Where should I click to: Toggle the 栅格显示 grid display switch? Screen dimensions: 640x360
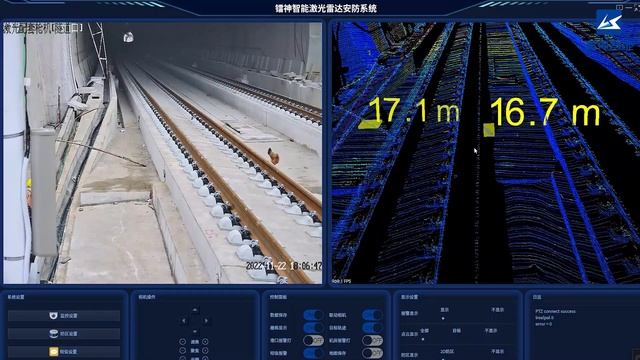(x=313, y=328)
